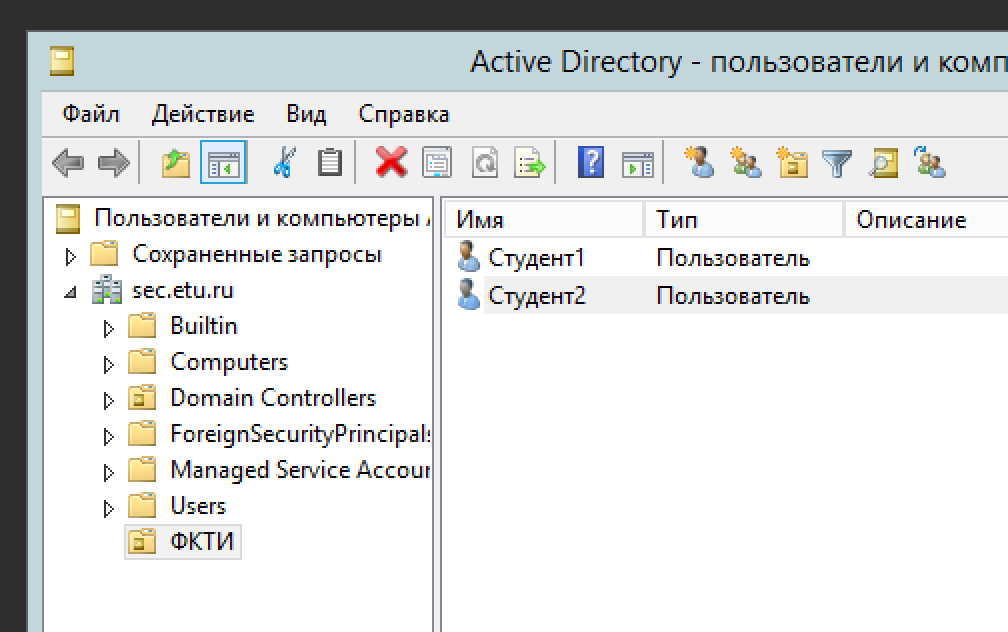Toggle the action pane icon
1008x632 pixels.
click(x=638, y=165)
